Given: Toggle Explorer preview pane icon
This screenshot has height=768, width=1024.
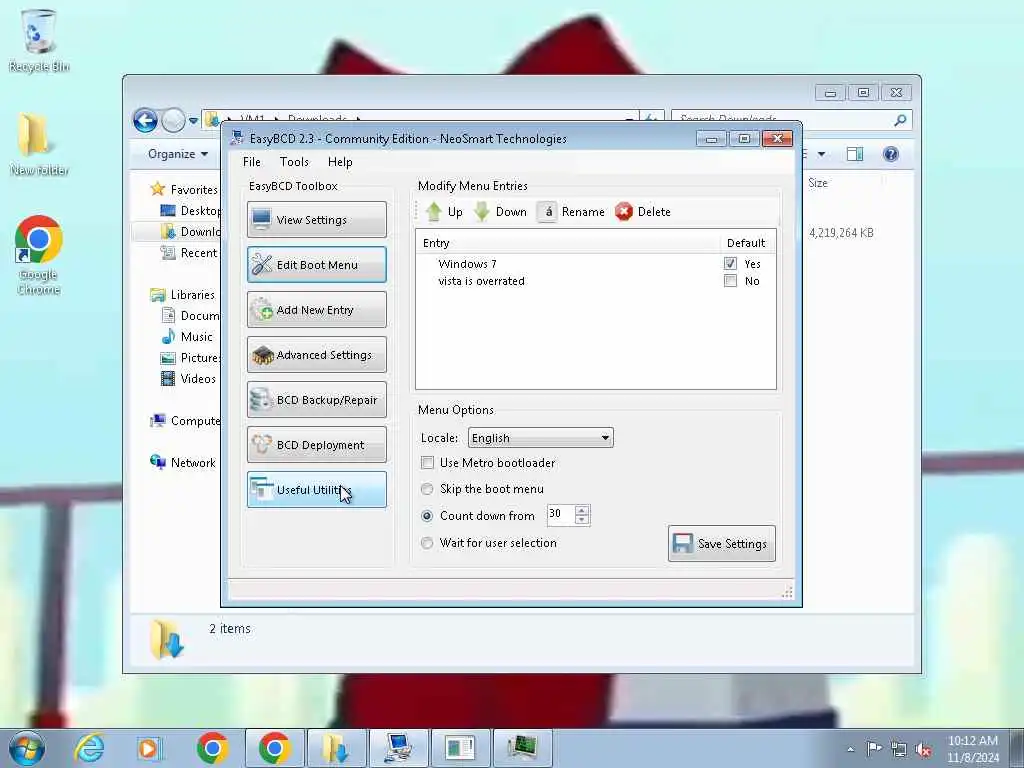Looking at the screenshot, I should (855, 154).
